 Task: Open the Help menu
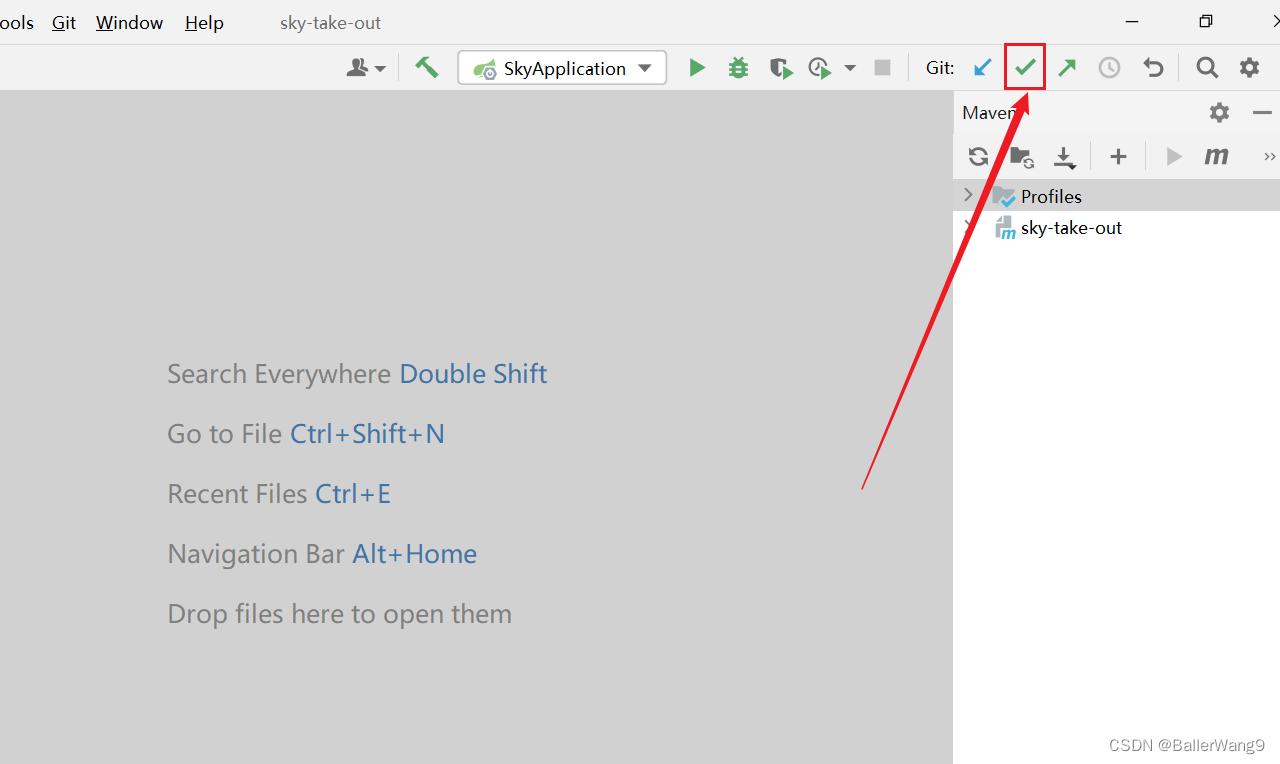[x=204, y=22]
